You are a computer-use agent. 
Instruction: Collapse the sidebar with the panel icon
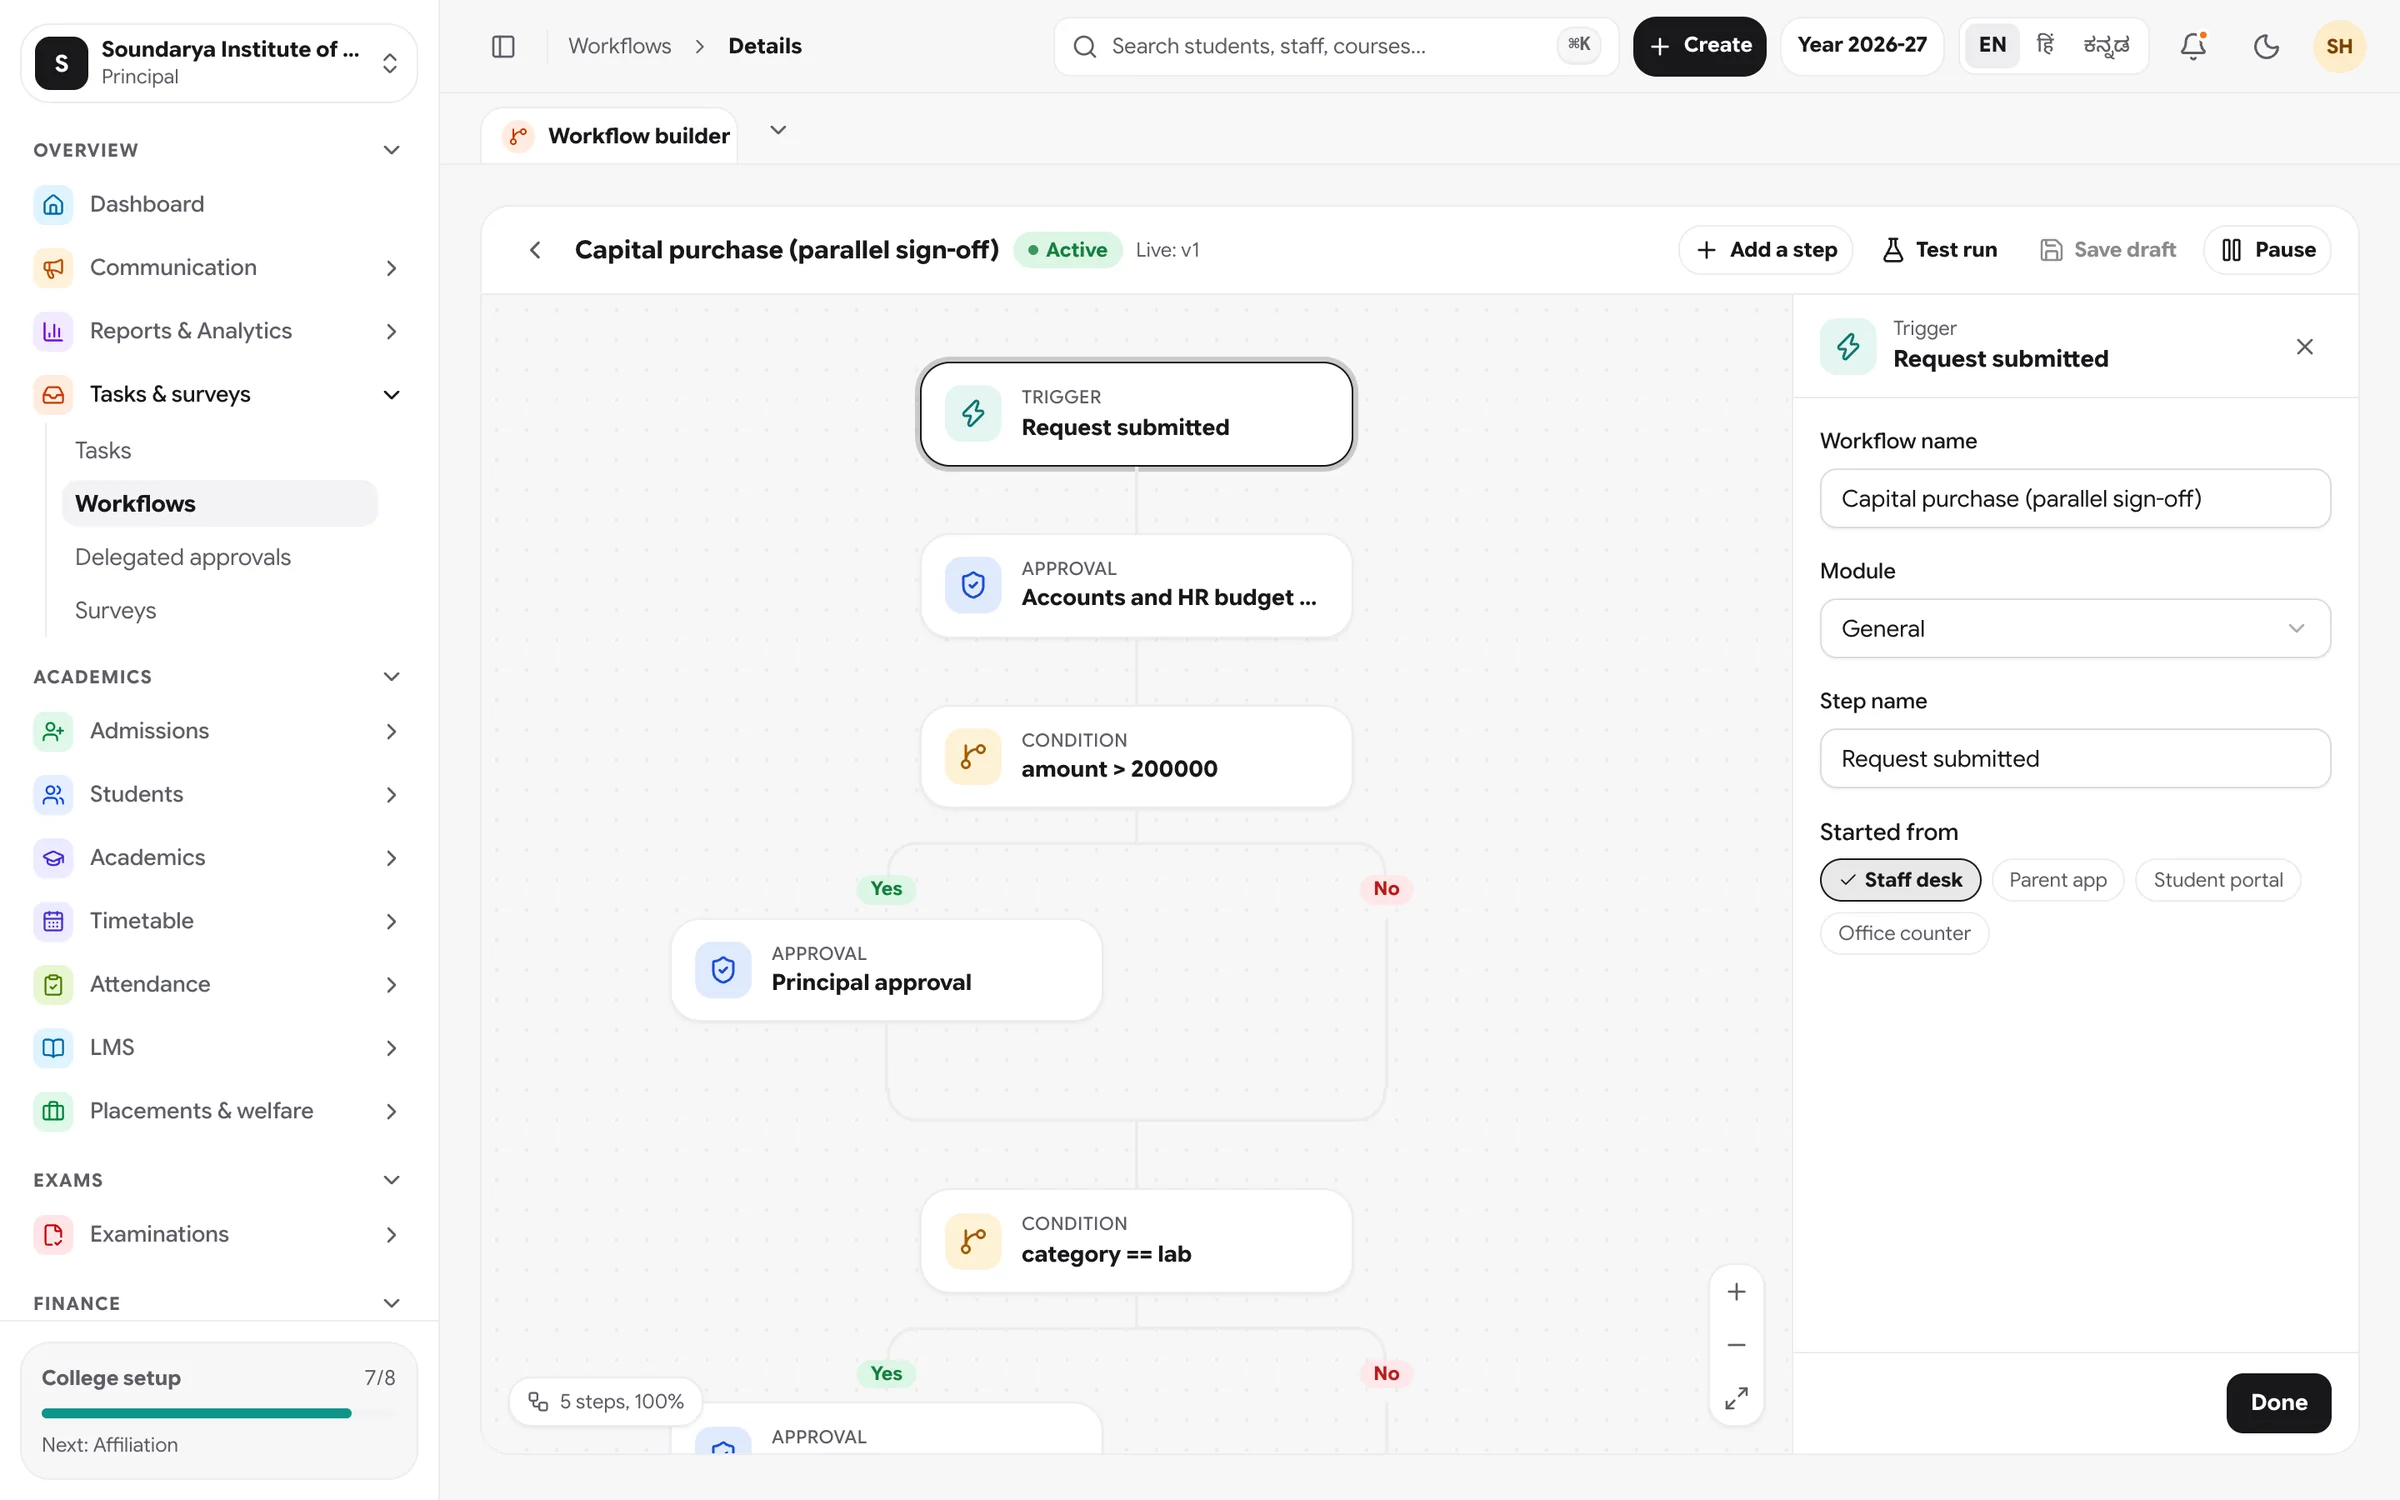coord(503,46)
